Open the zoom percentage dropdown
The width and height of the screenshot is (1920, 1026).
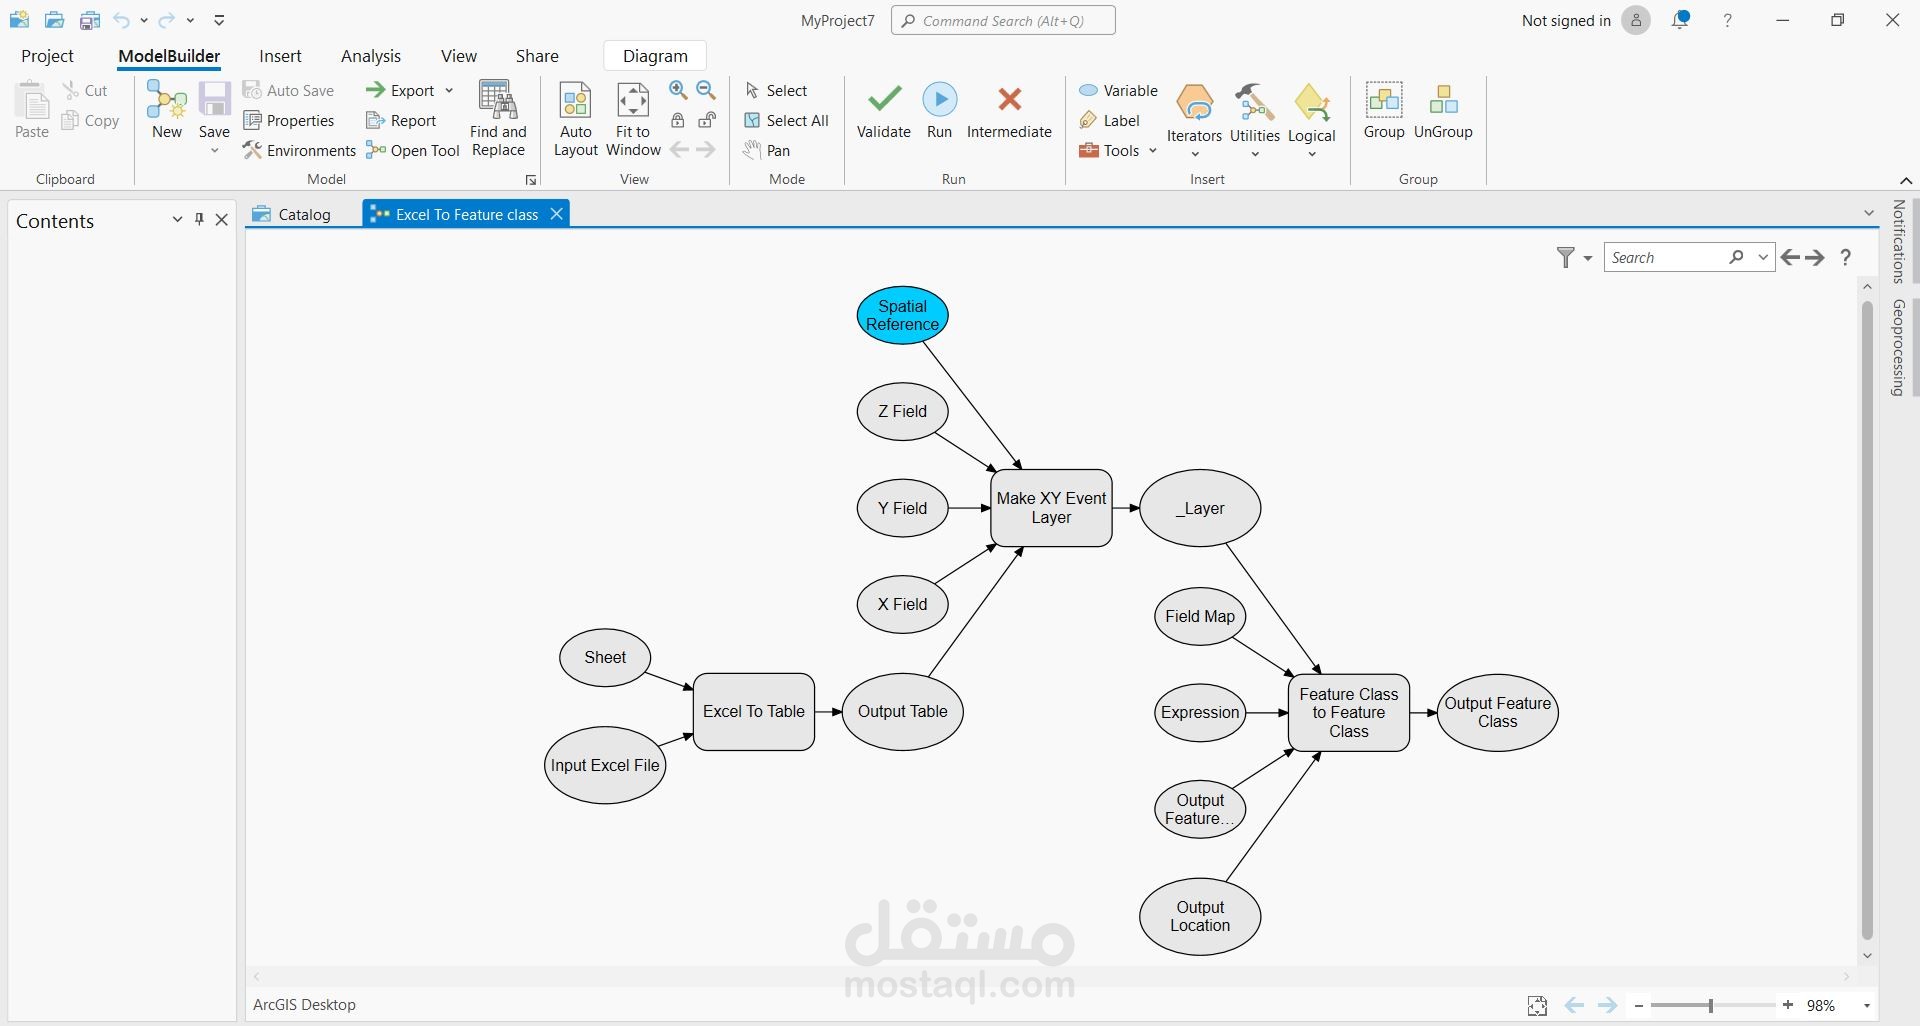[1867, 1005]
